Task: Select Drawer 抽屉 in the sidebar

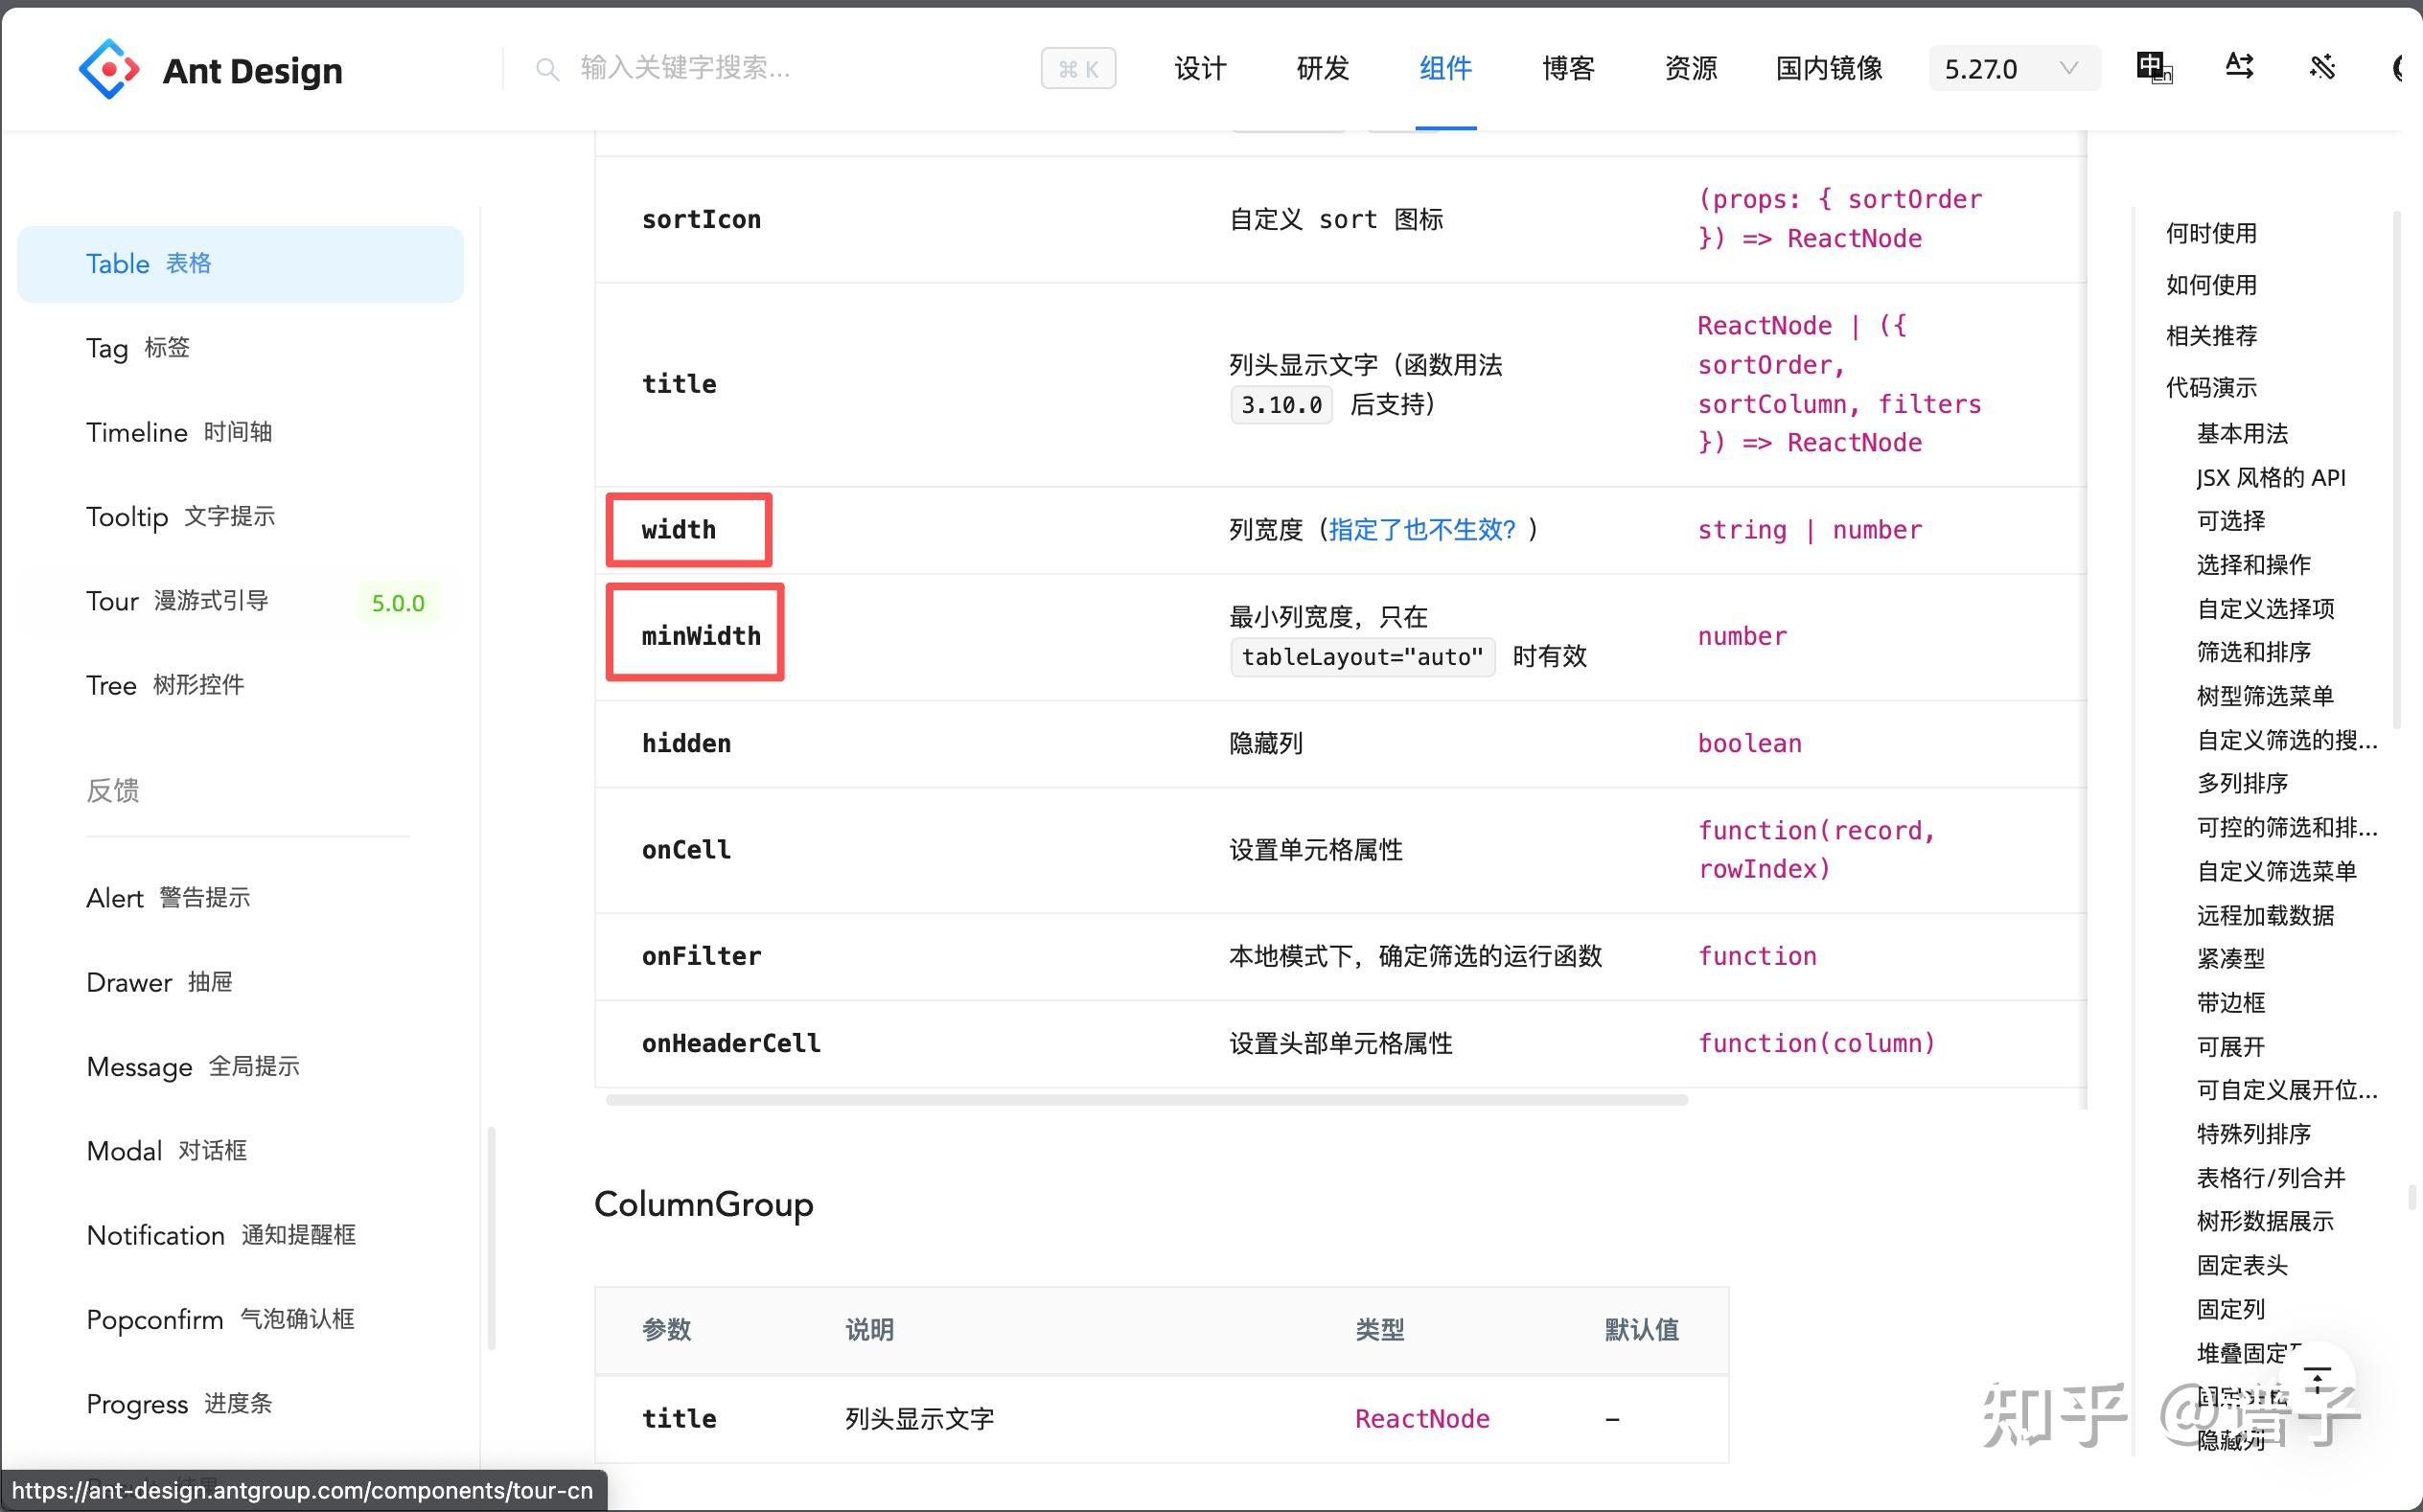Action: [240, 982]
